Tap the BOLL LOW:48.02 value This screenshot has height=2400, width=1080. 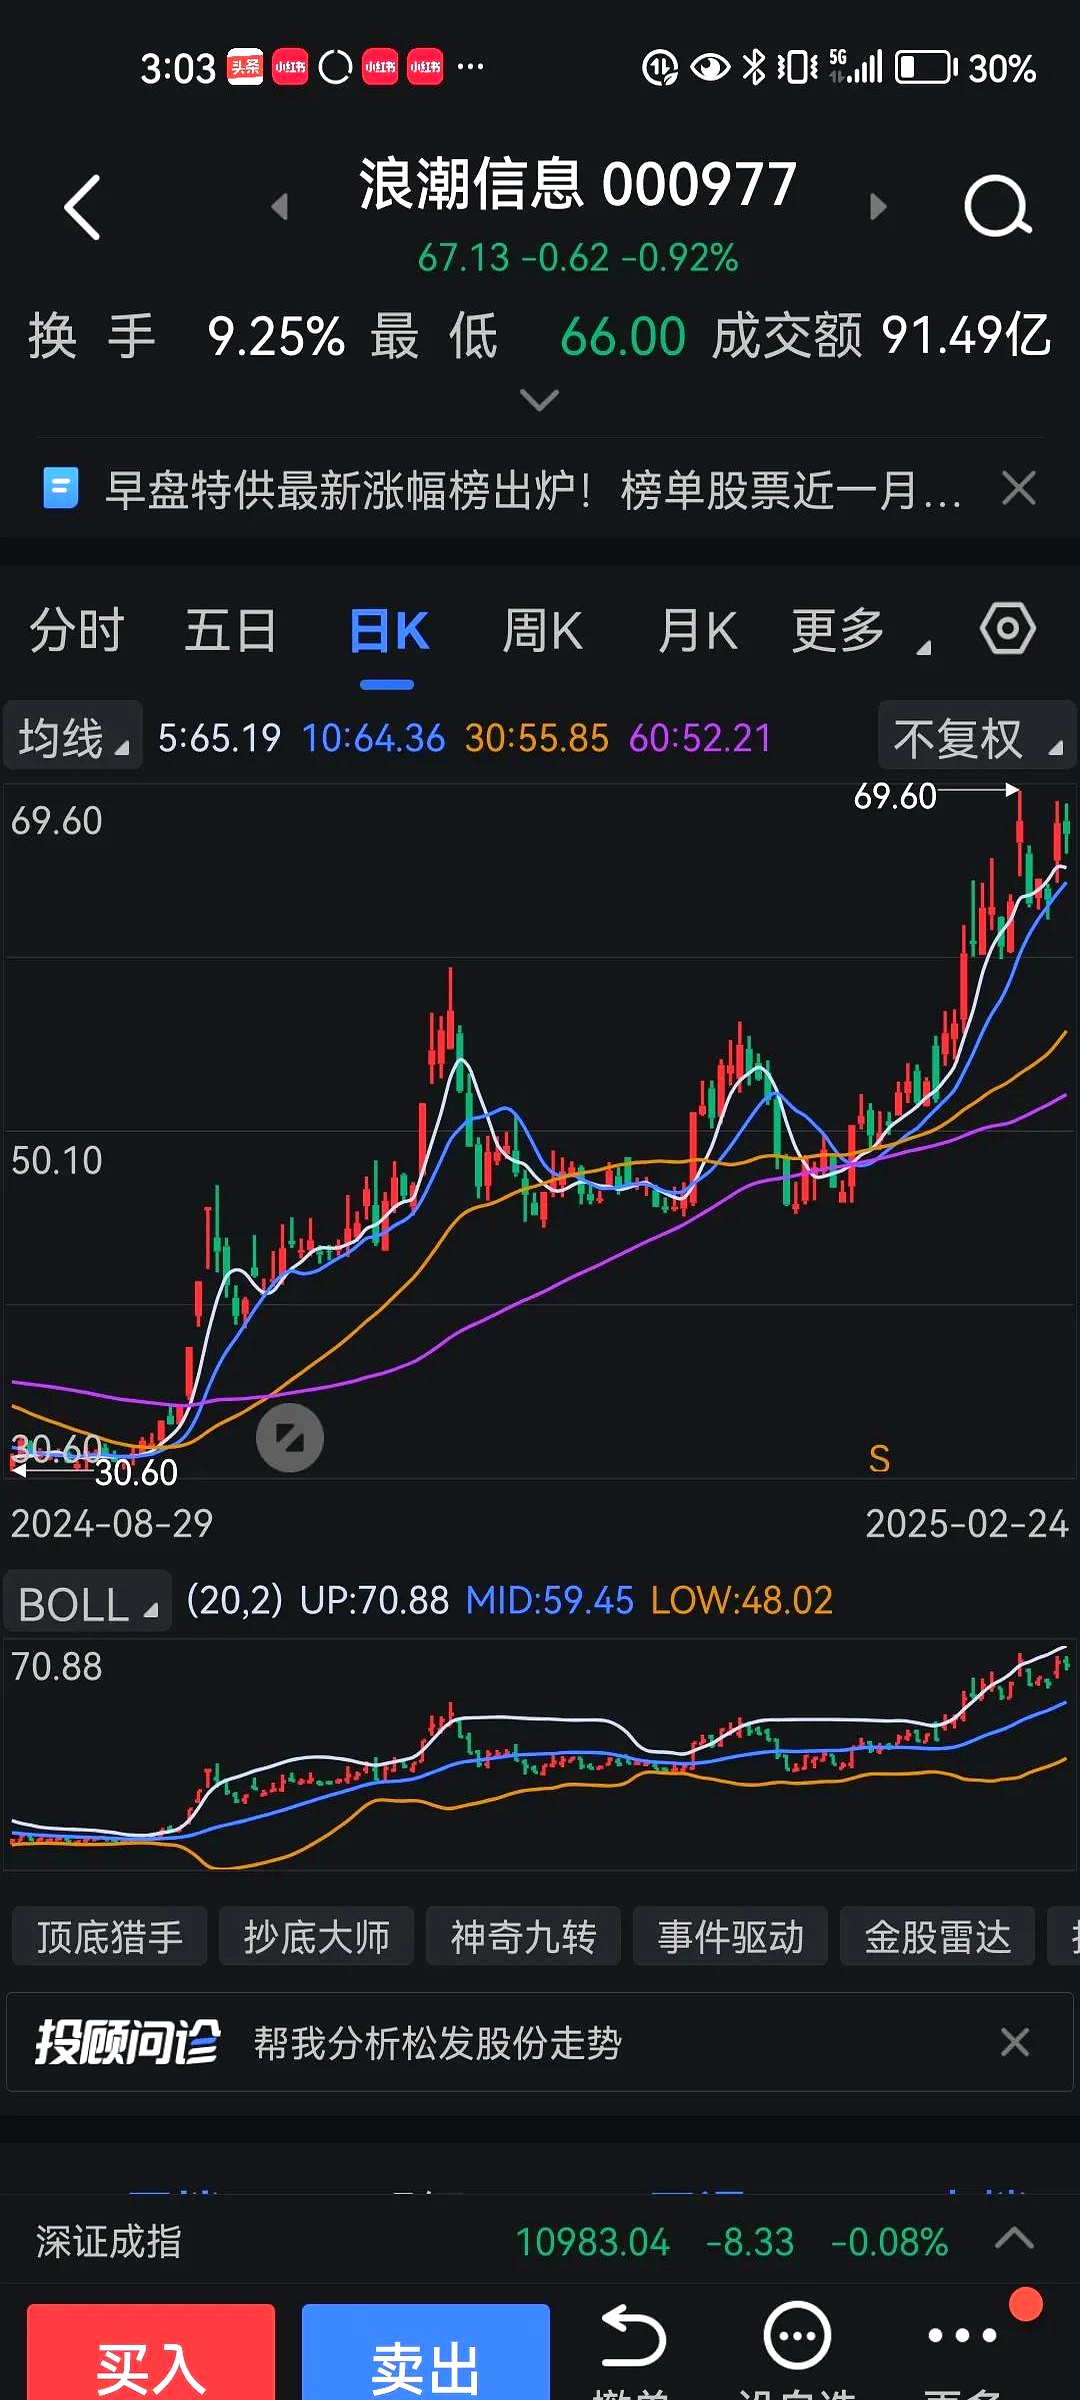[742, 1600]
